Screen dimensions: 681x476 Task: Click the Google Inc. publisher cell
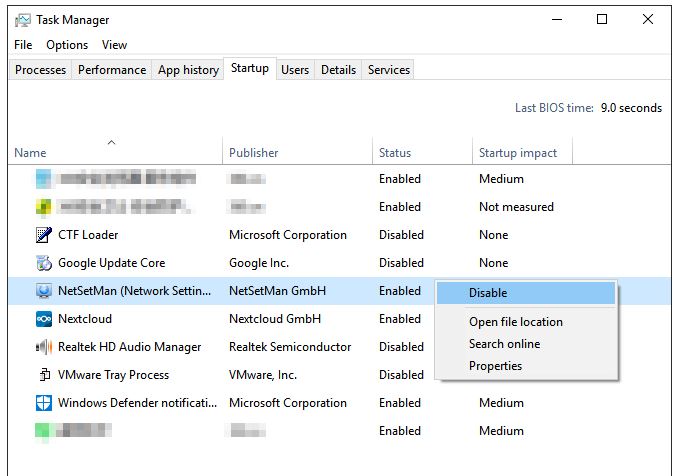(x=259, y=263)
